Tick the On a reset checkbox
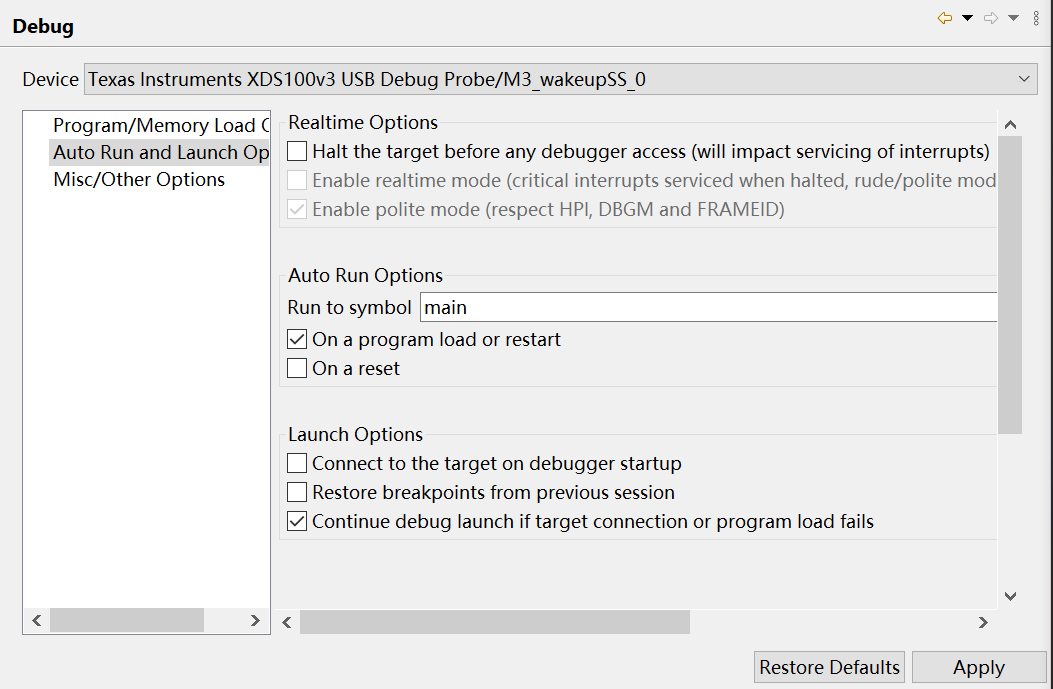Screen dimensions: 1053x689 click(x=297, y=369)
